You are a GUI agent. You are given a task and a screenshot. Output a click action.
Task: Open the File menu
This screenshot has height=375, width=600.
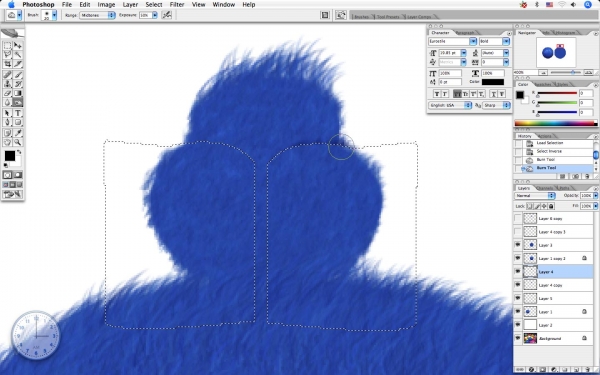tap(67, 5)
